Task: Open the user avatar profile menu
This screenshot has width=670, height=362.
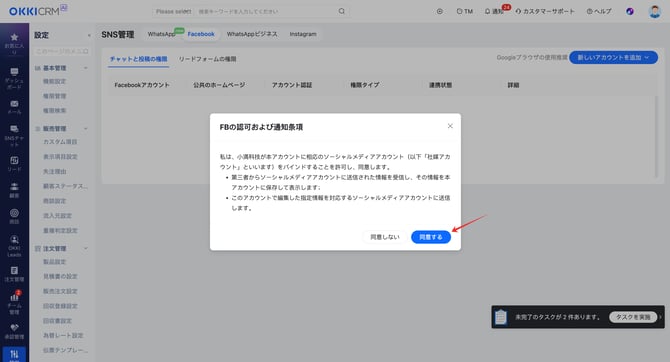Action: [655, 12]
